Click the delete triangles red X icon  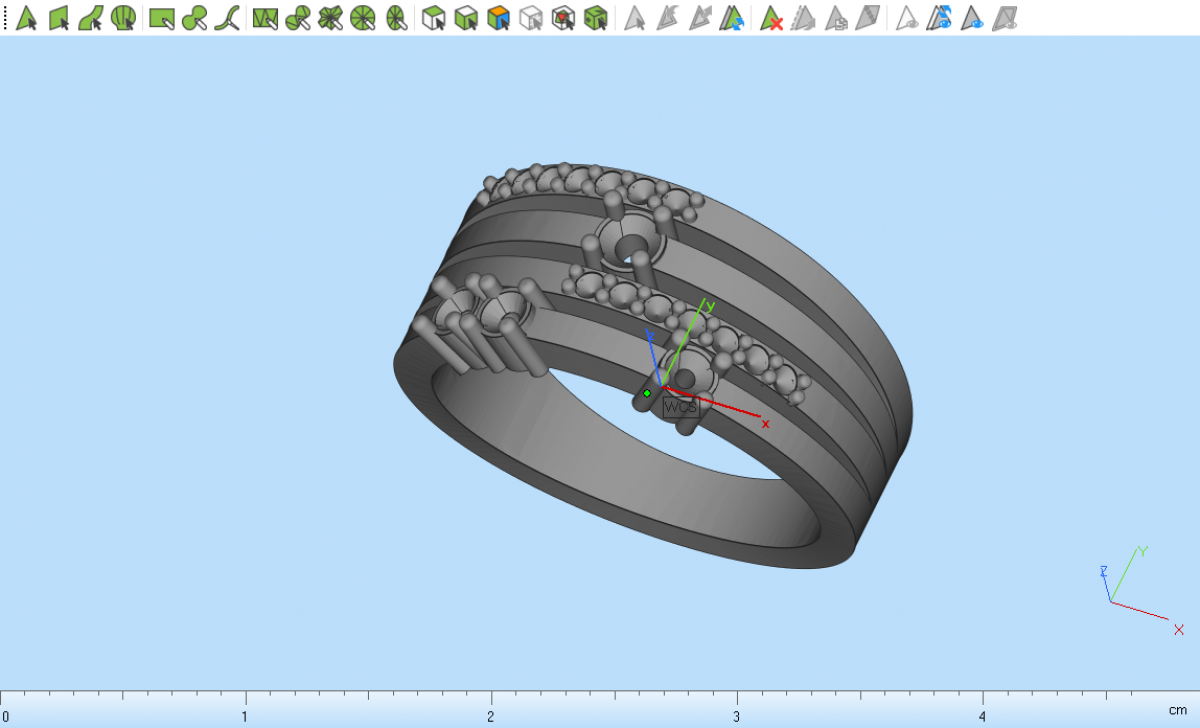point(770,17)
